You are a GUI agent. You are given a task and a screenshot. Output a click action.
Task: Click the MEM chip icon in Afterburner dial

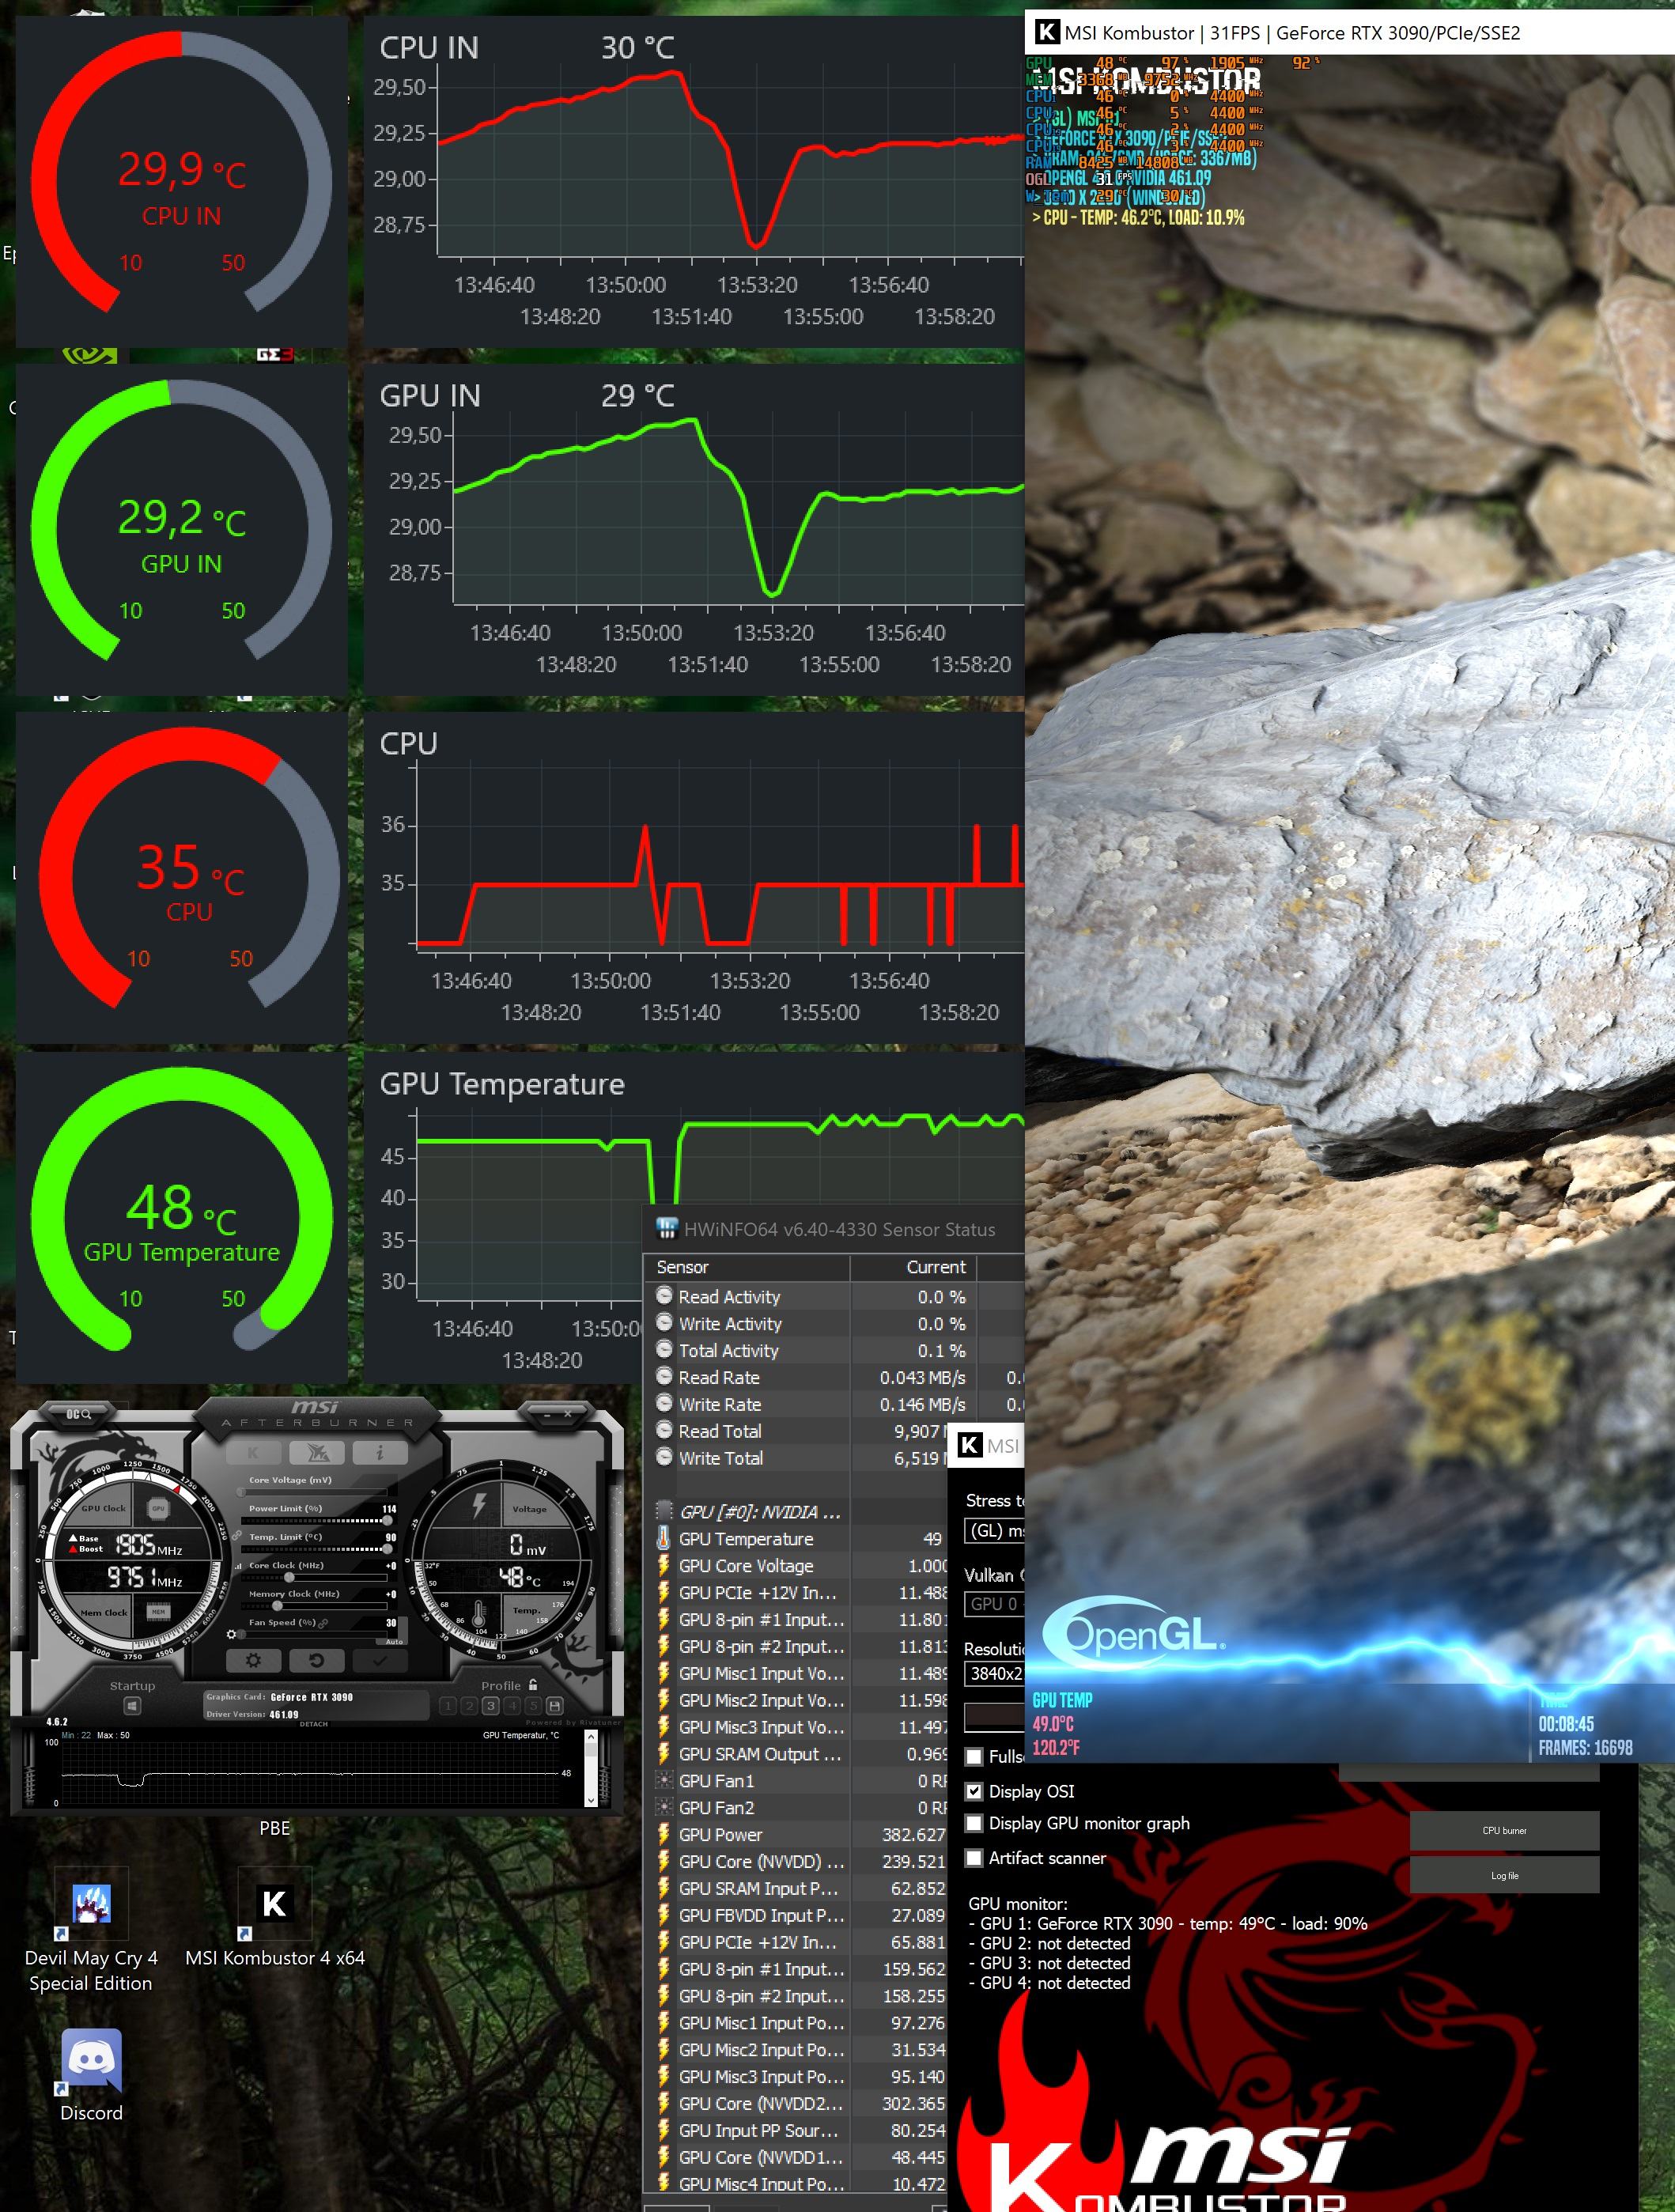pyautogui.click(x=158, y=1612)
